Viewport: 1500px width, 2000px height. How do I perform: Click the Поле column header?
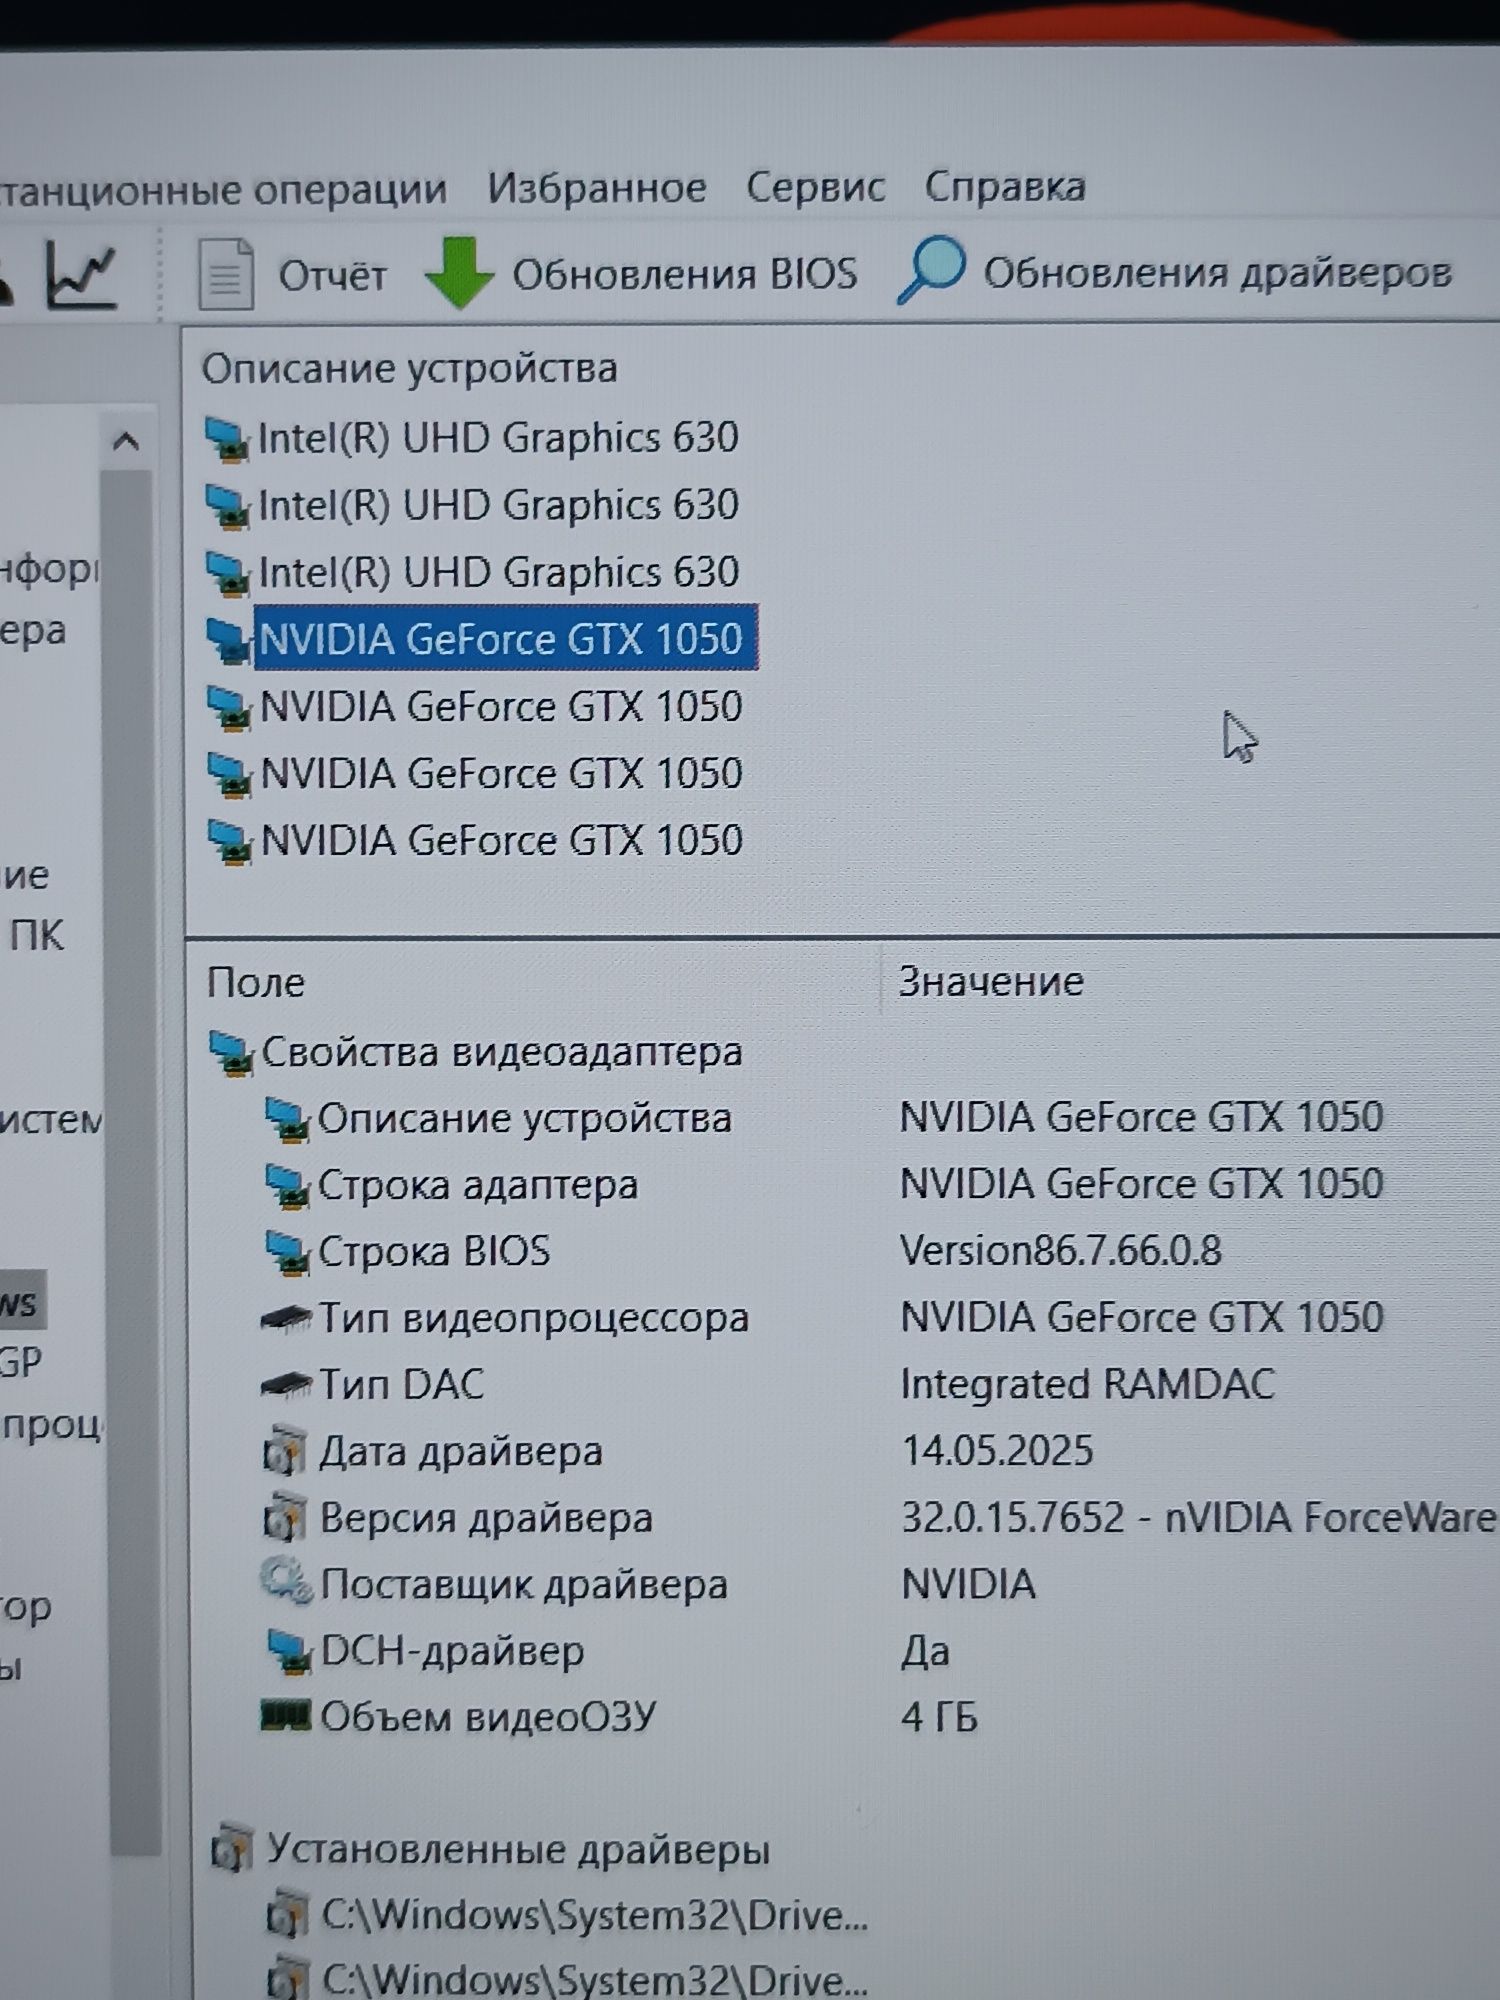tap(255, 982)
